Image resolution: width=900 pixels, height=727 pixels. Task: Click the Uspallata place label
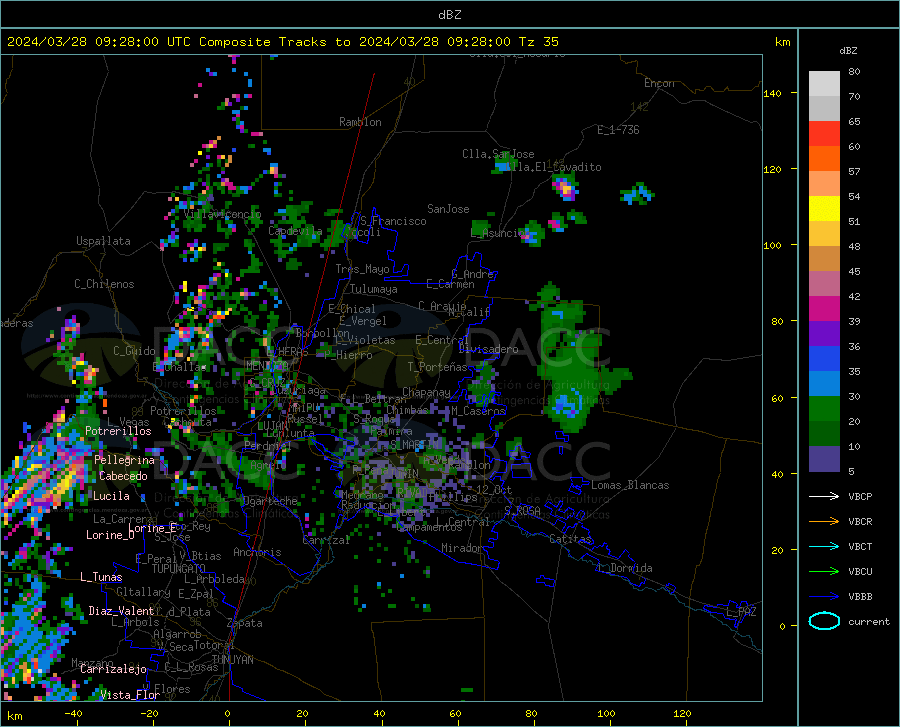[x=103, y=241]
